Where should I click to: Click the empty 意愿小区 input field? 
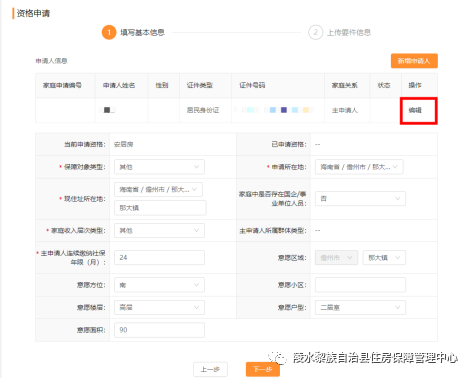click(x=360, y=285)
